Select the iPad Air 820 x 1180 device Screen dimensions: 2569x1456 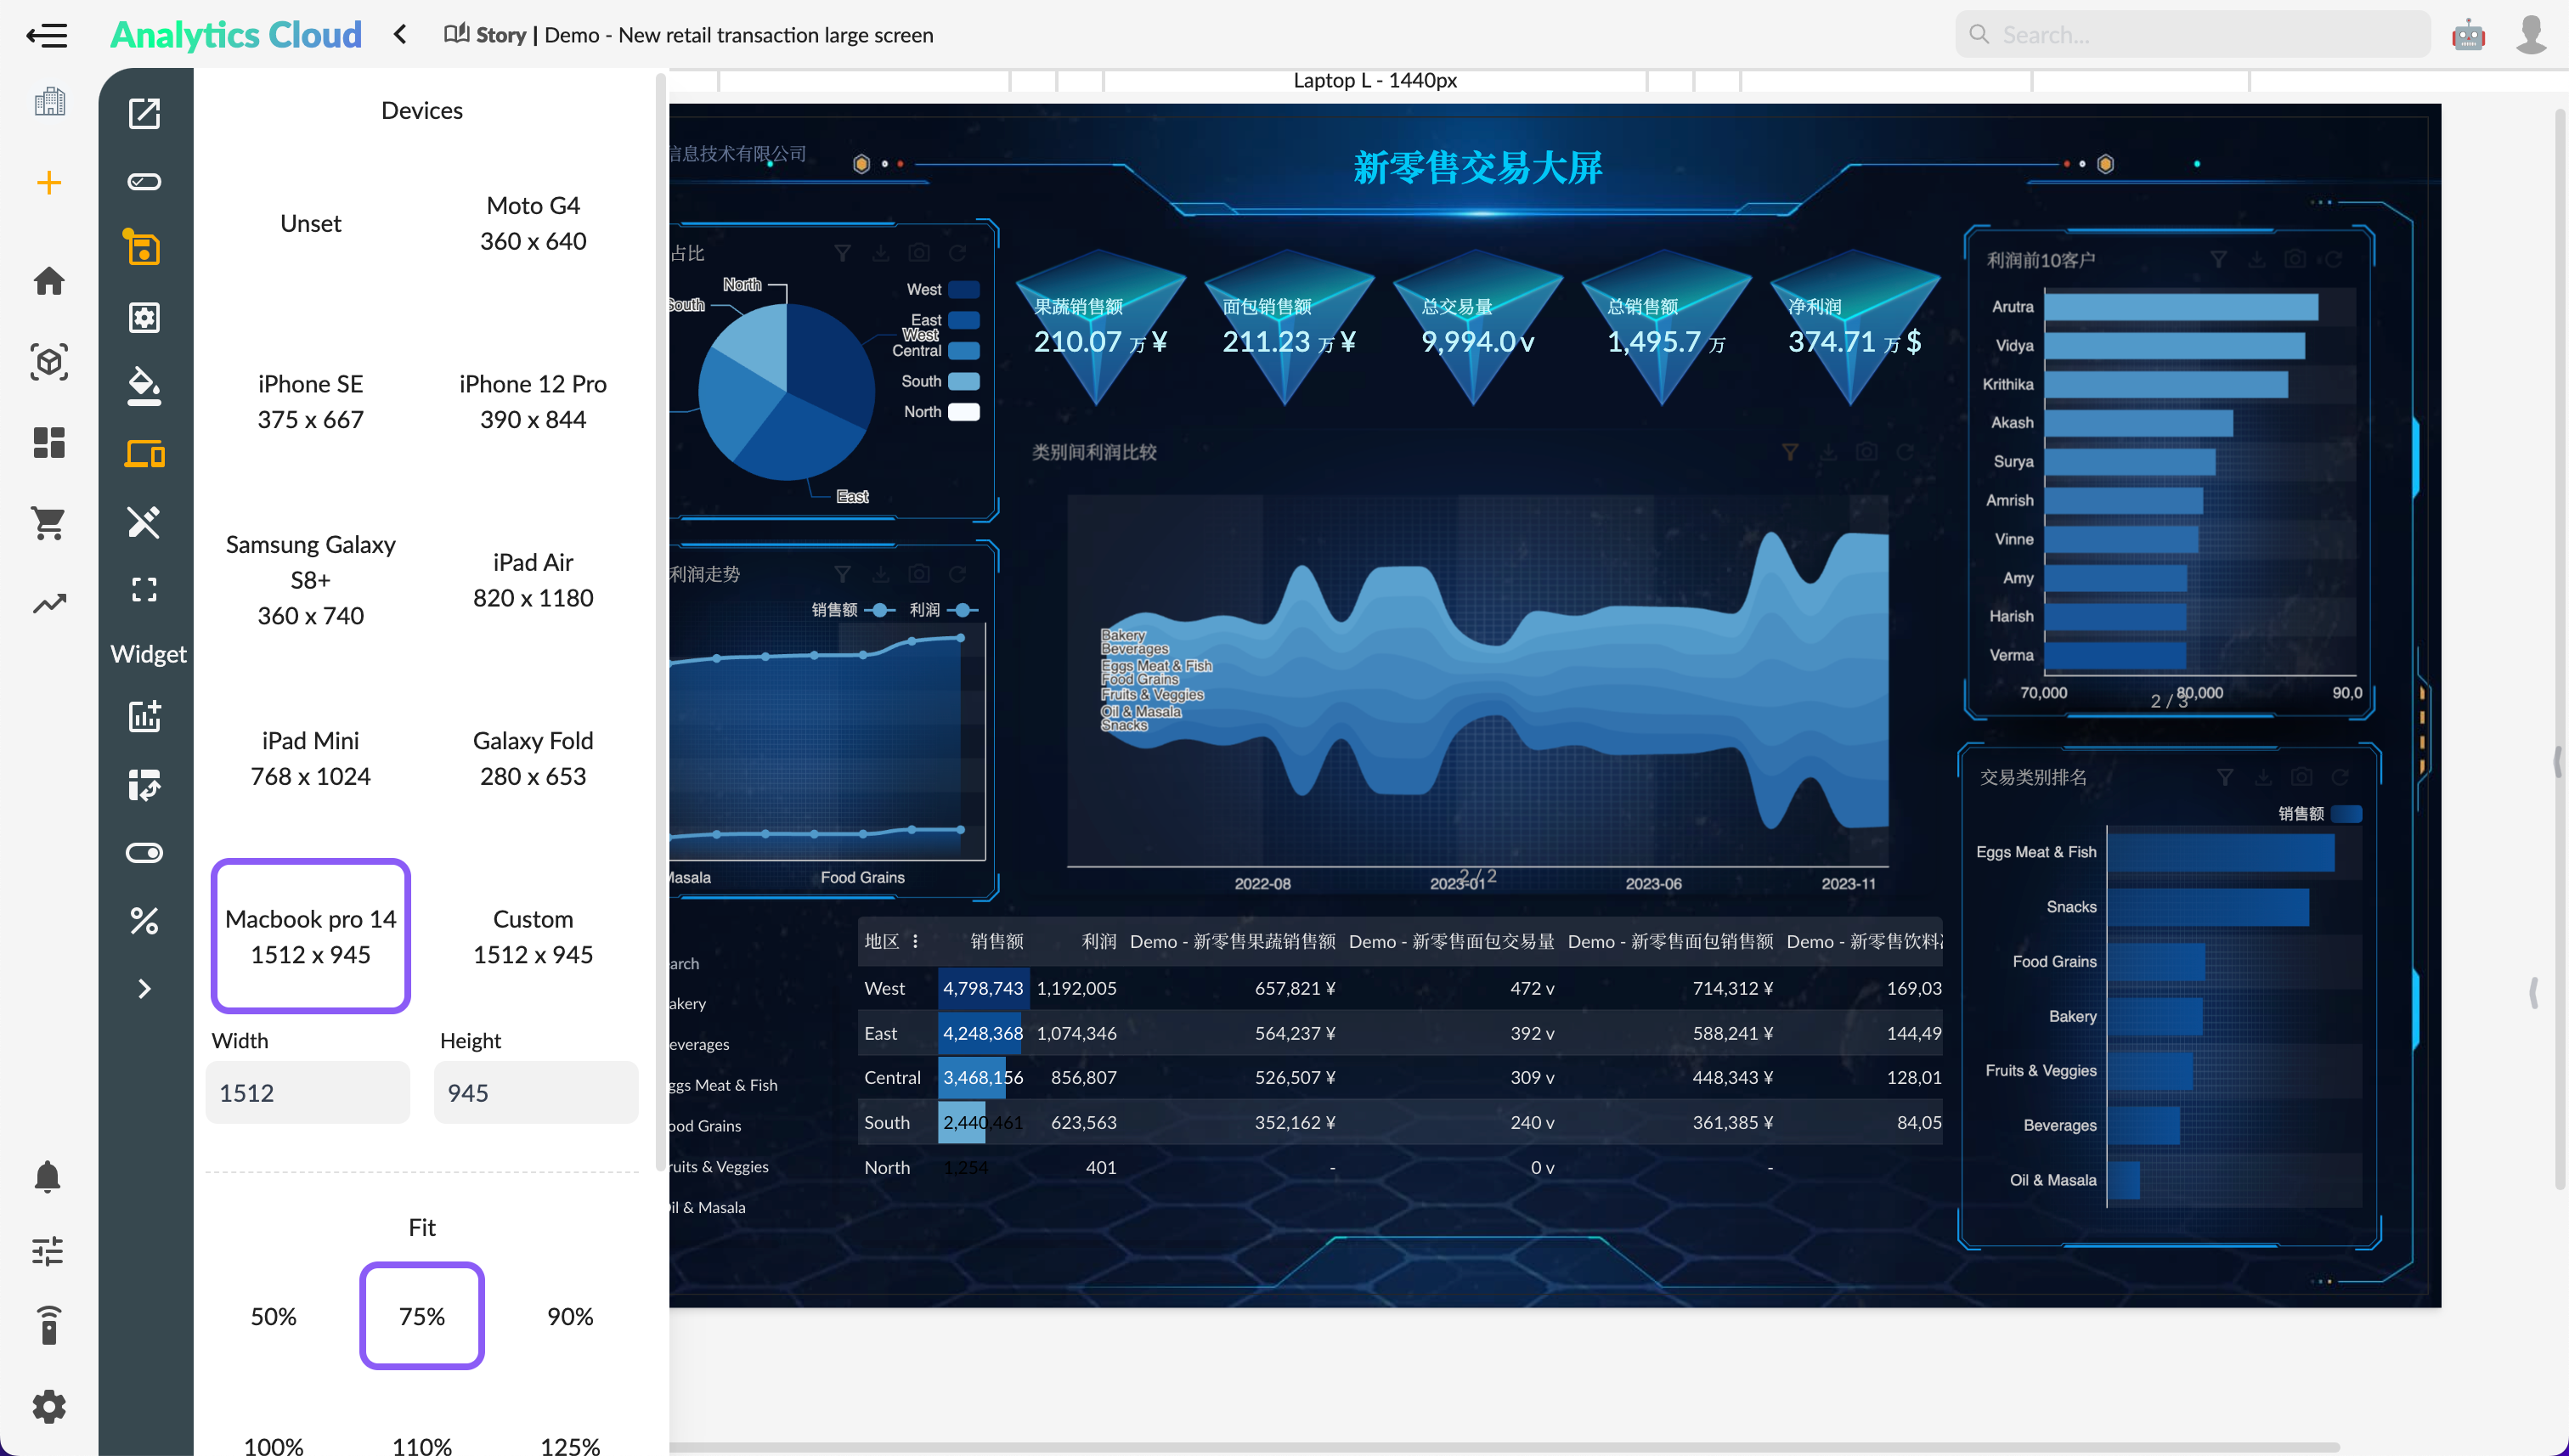532,580
